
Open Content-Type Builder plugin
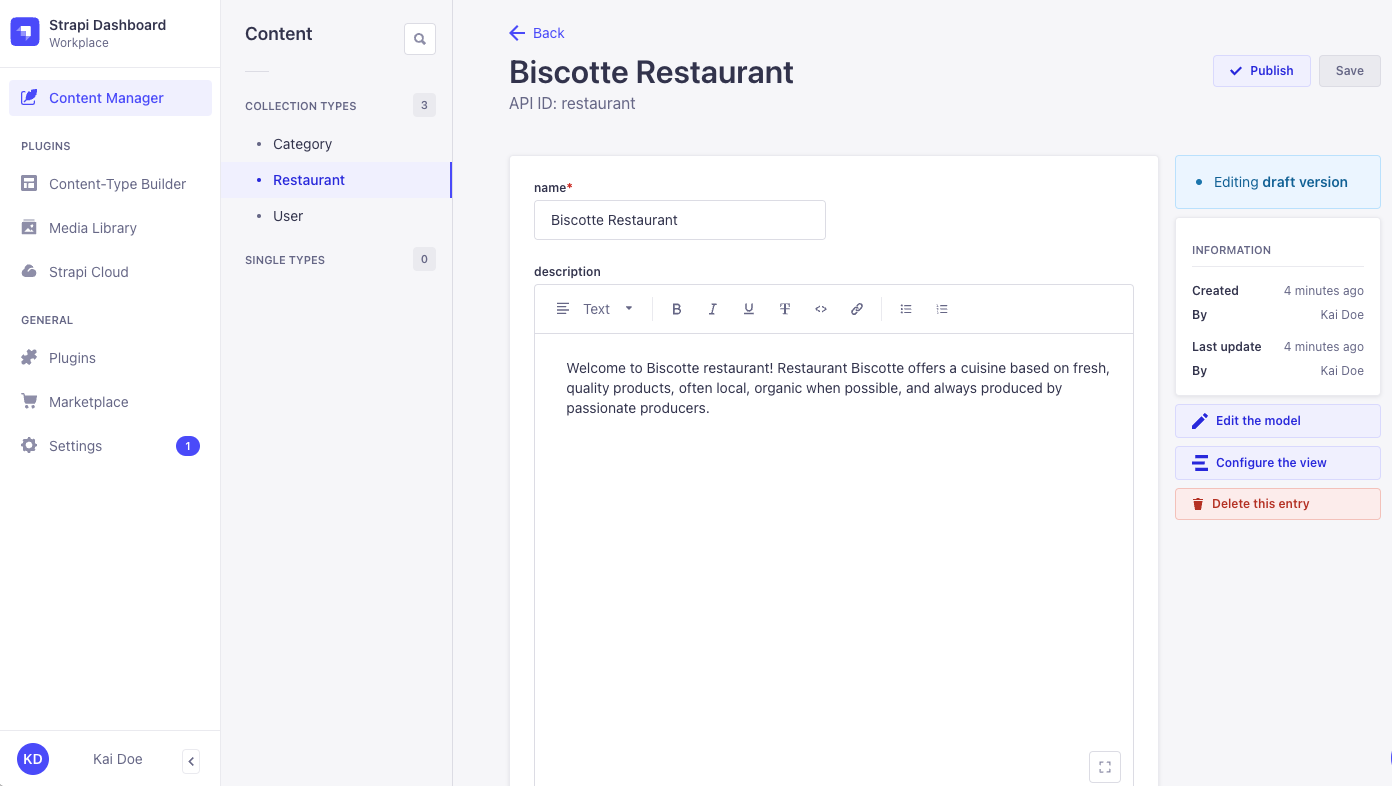coord(117,184)
